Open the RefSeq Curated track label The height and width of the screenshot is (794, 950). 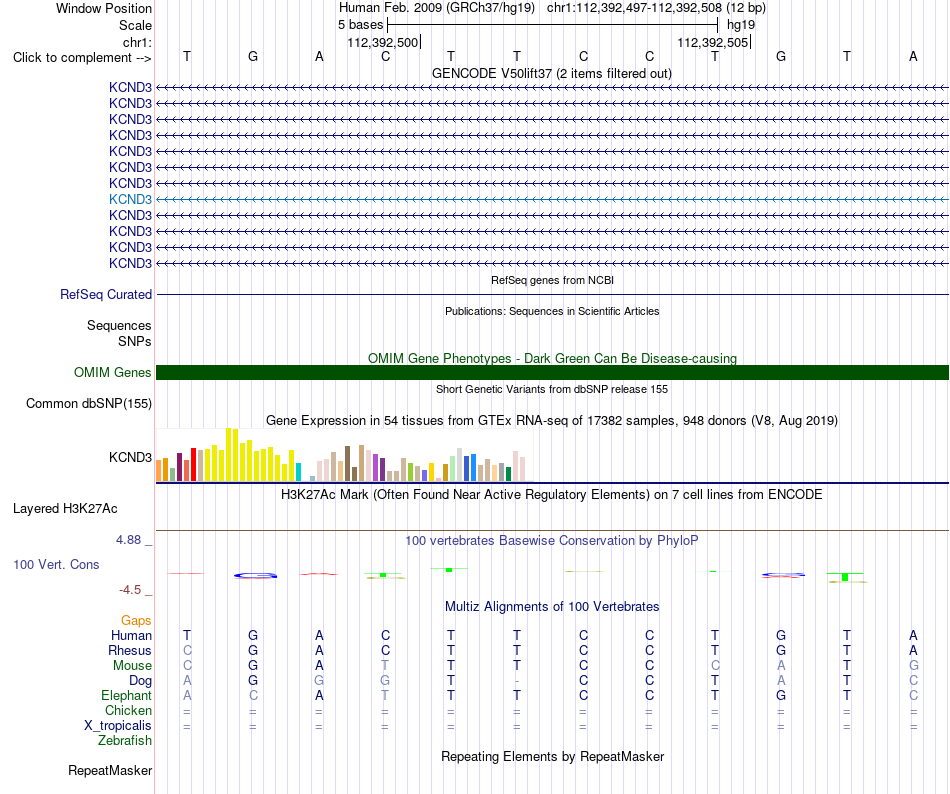click(x=106, y=294)
